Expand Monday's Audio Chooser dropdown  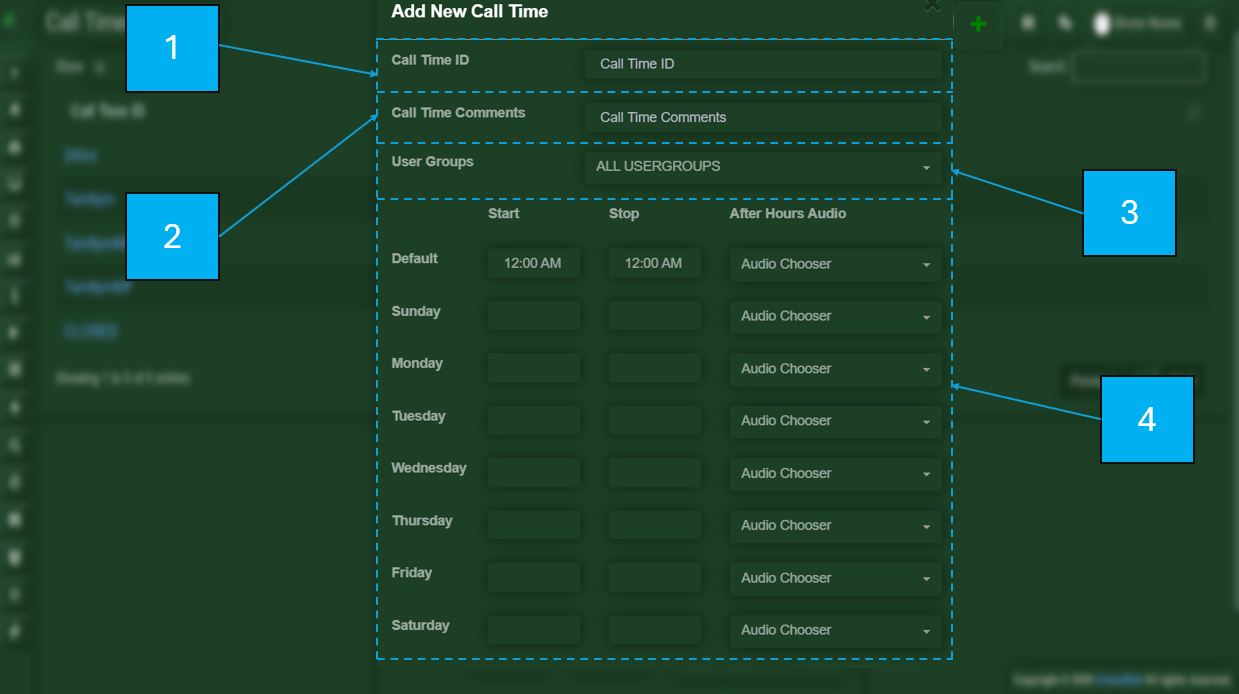[x=835, y=369]
